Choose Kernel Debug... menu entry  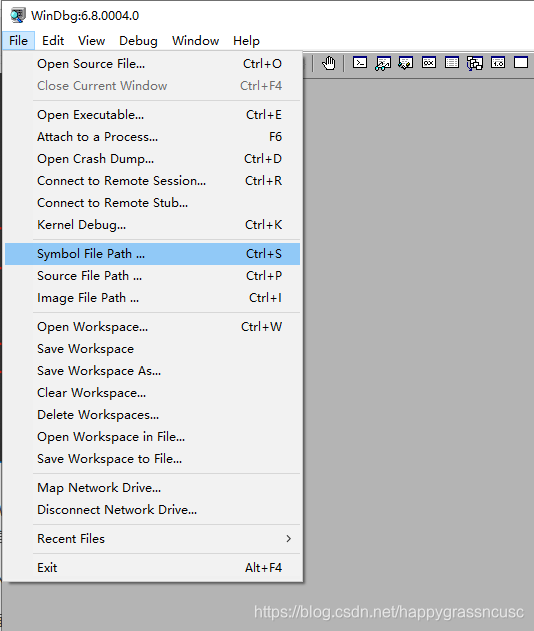click(153, 225)
